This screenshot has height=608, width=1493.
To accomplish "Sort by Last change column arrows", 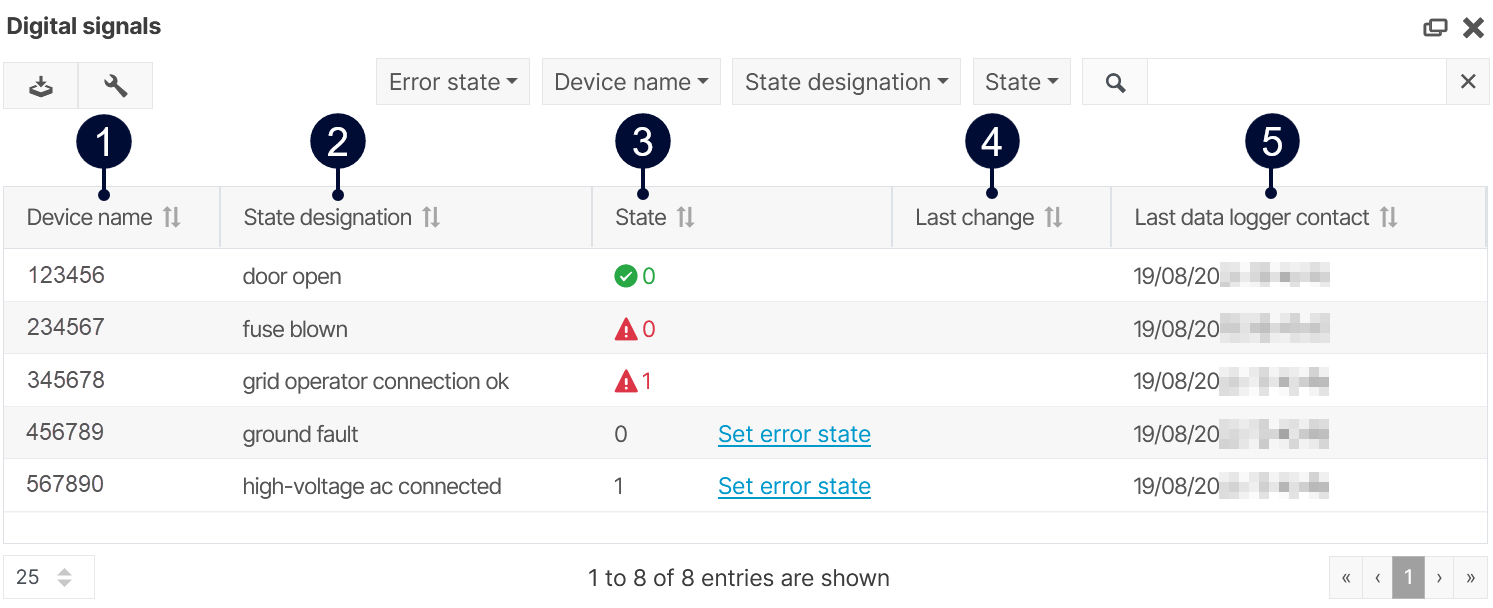I will click(x=1053, y=217).
